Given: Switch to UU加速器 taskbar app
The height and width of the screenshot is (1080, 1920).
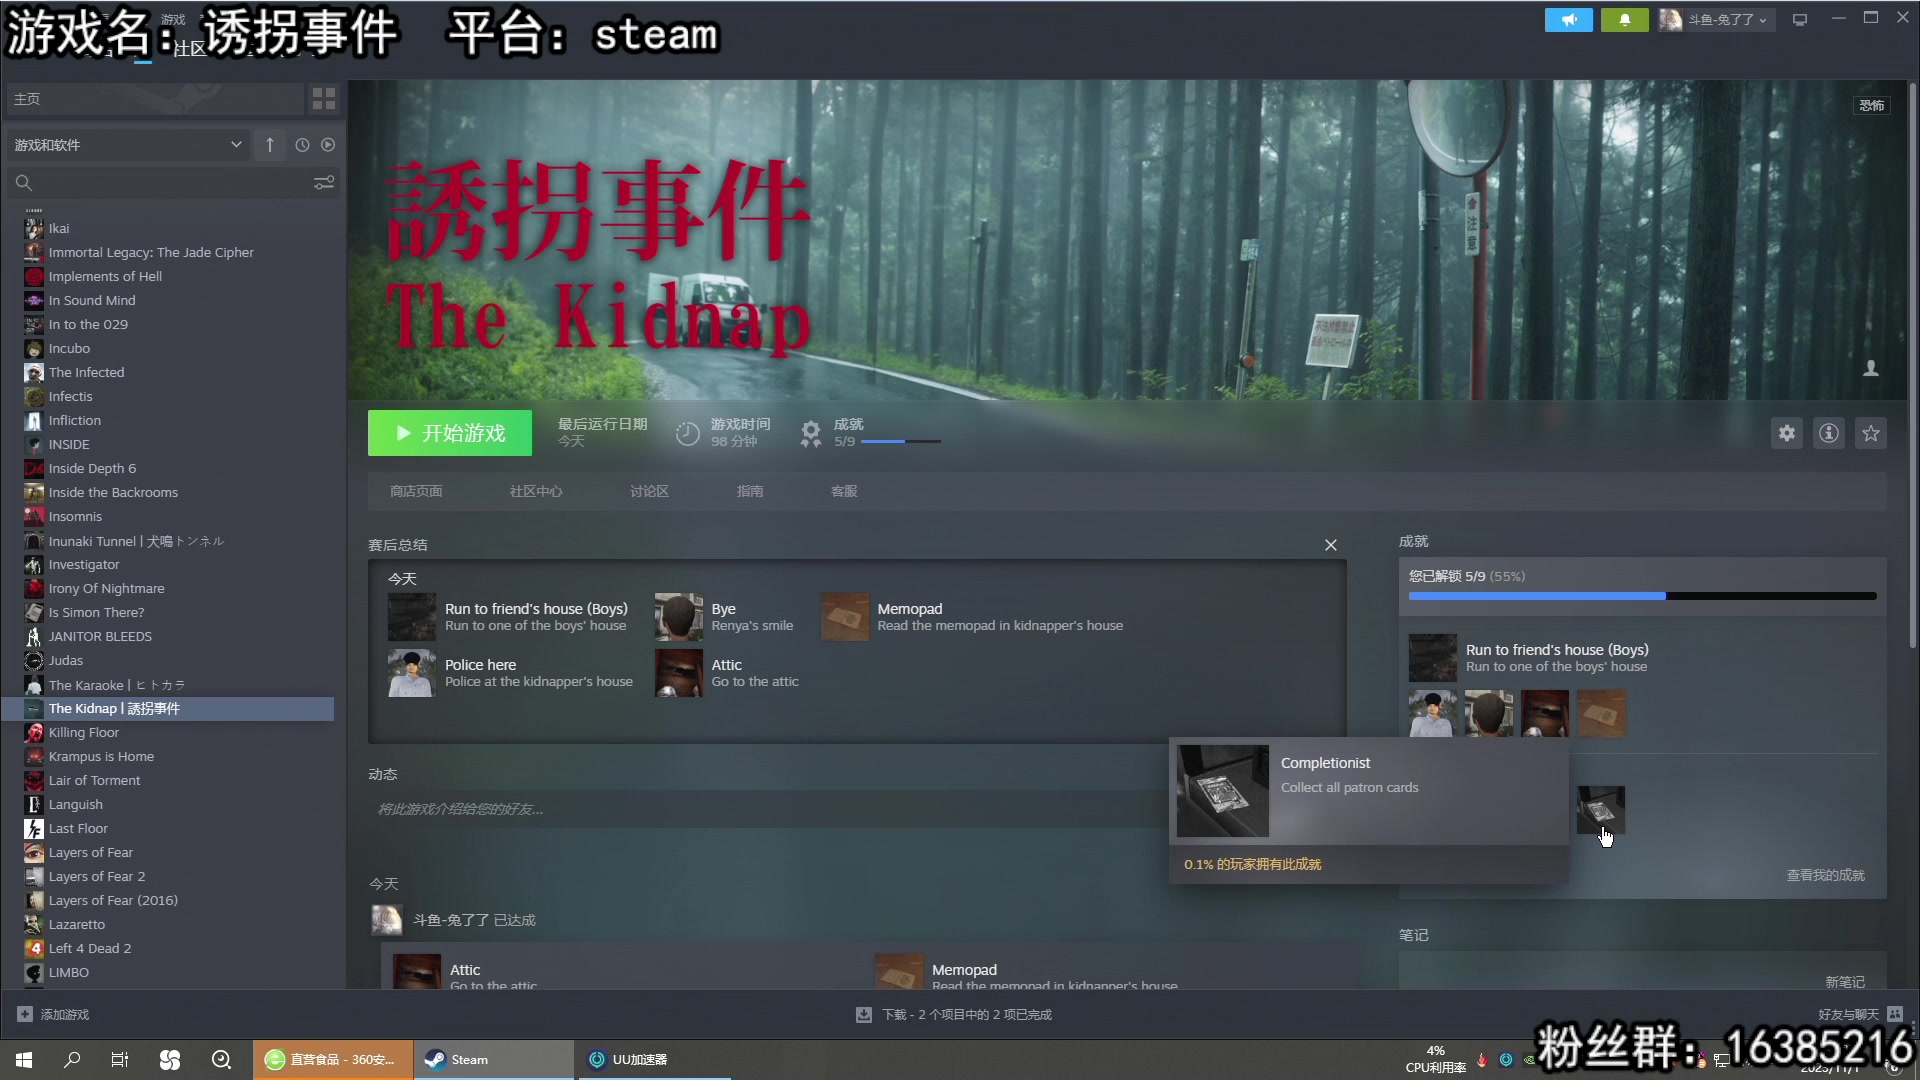Looking at the screenshot, I should pyautogui.click(x=653, y=1060).
